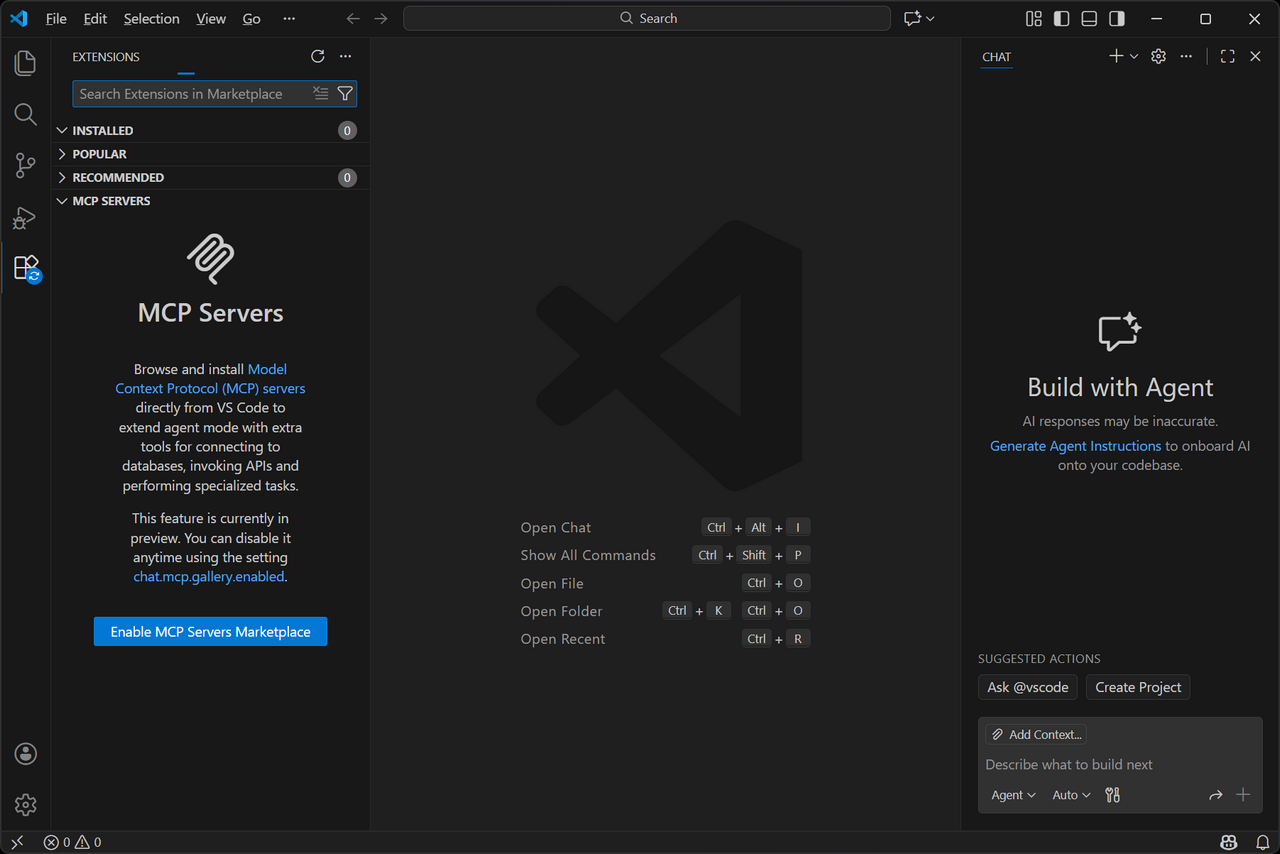Open Extensions views and more actions menu
1280x854 pixels.
click(x=345, y=57)
